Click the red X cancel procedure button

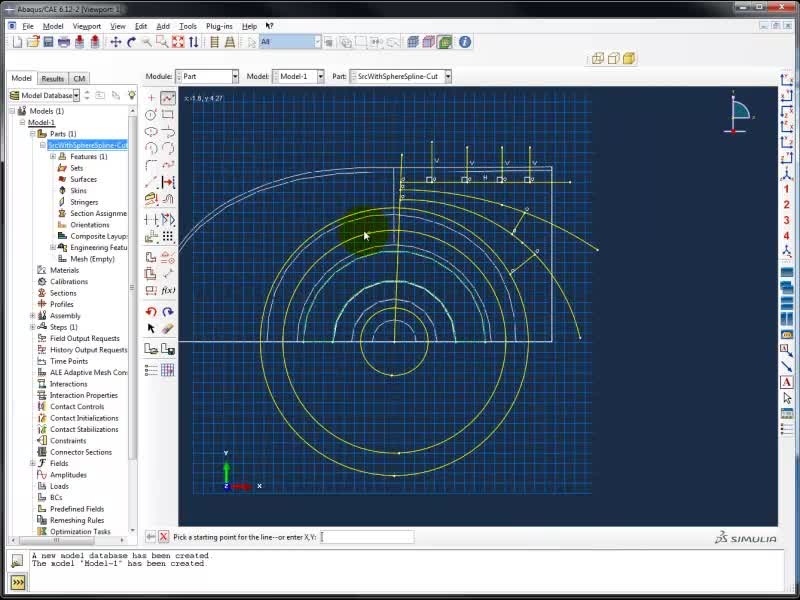point(164,537)
